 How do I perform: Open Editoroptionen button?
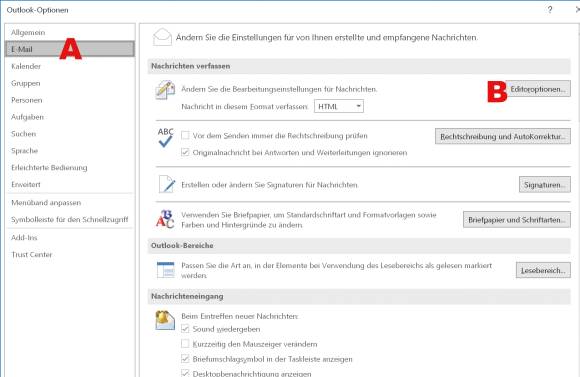pyautogui.click(x=538, y=89)
